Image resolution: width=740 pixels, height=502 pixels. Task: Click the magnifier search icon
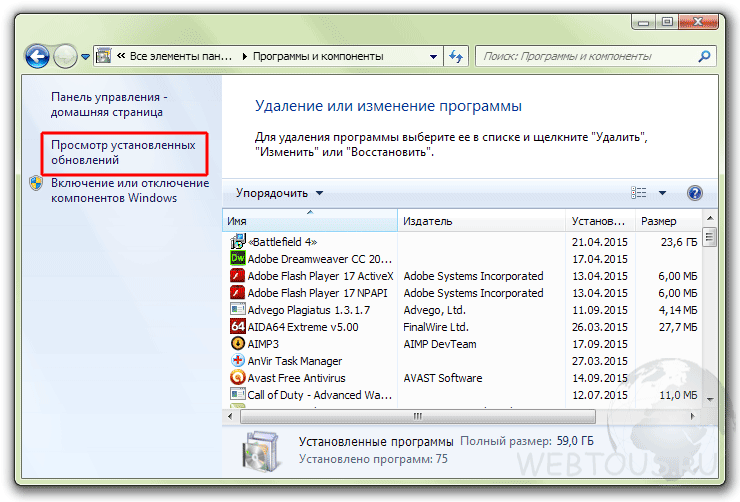tap(704, 56)
